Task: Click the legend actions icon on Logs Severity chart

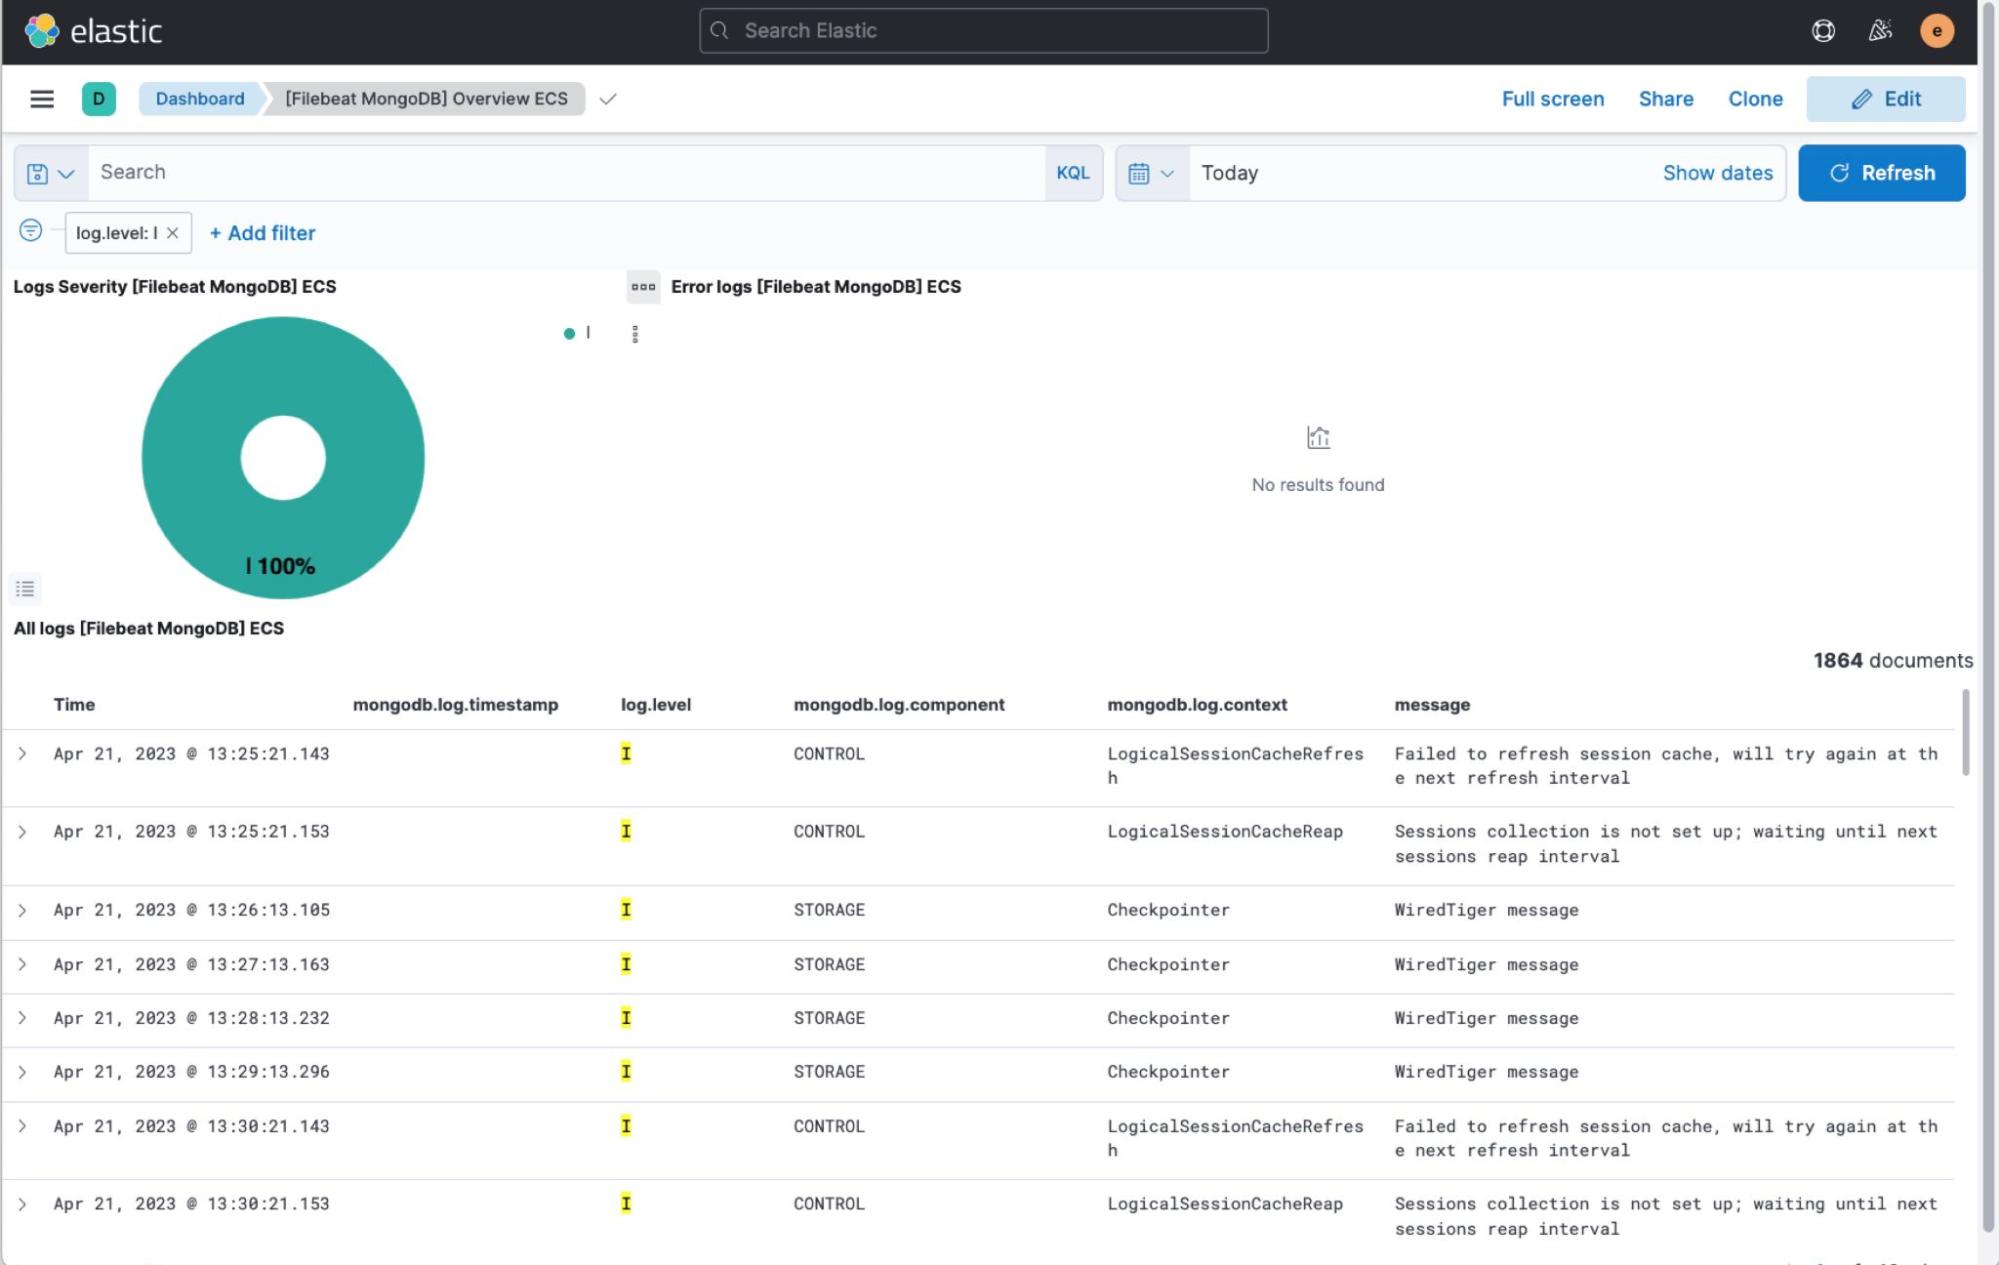Action: 634,333
